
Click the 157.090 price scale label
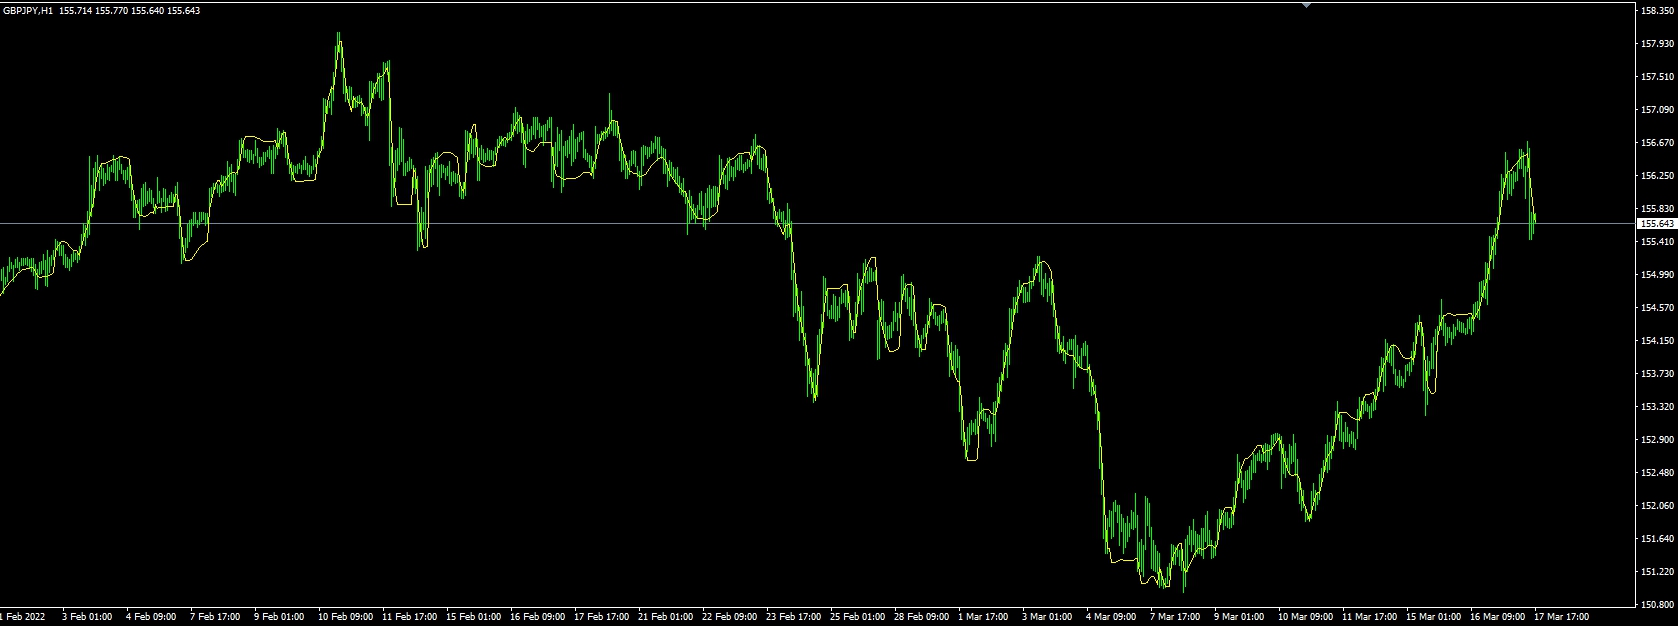[1658, 110]
